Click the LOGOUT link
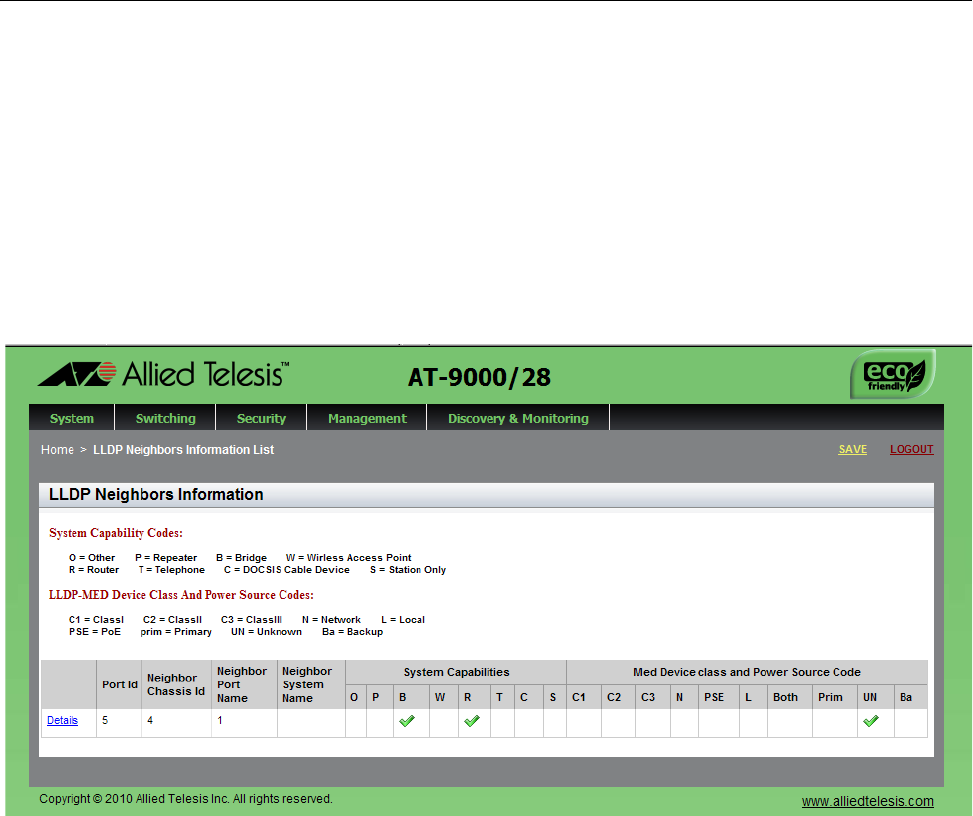The image size is (973, 816). click(912, 449)
